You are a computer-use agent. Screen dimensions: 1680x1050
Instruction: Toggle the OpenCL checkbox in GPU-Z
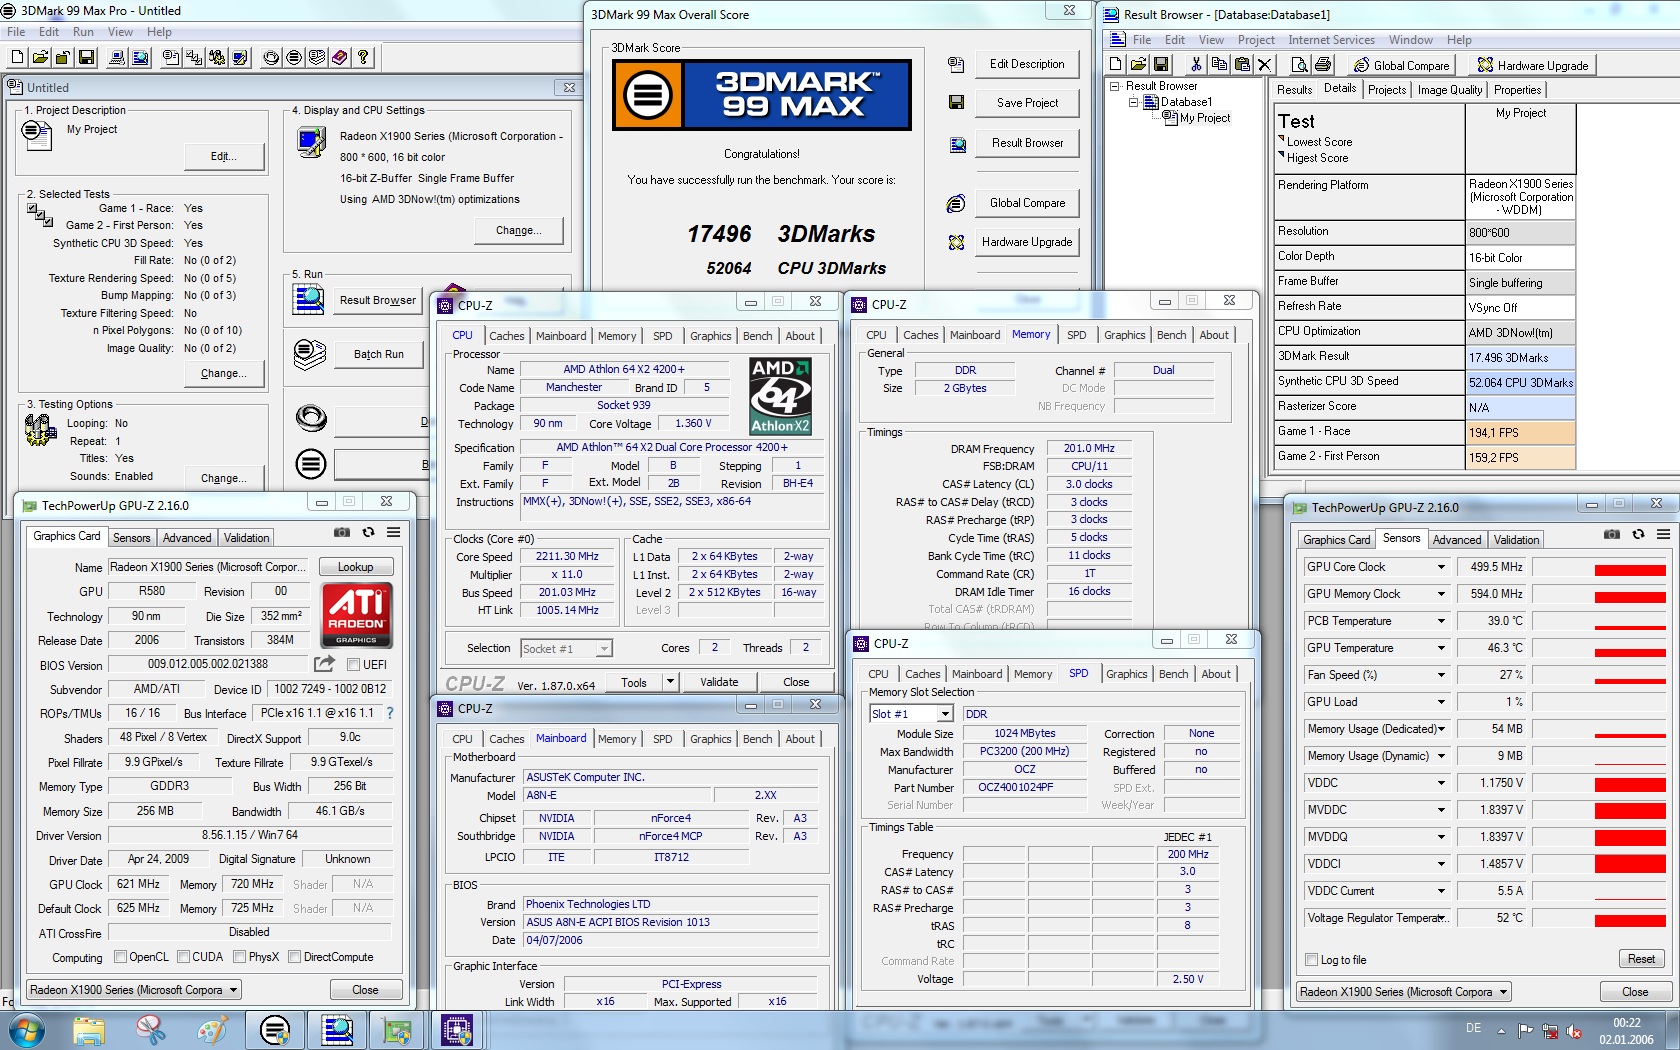121,957
